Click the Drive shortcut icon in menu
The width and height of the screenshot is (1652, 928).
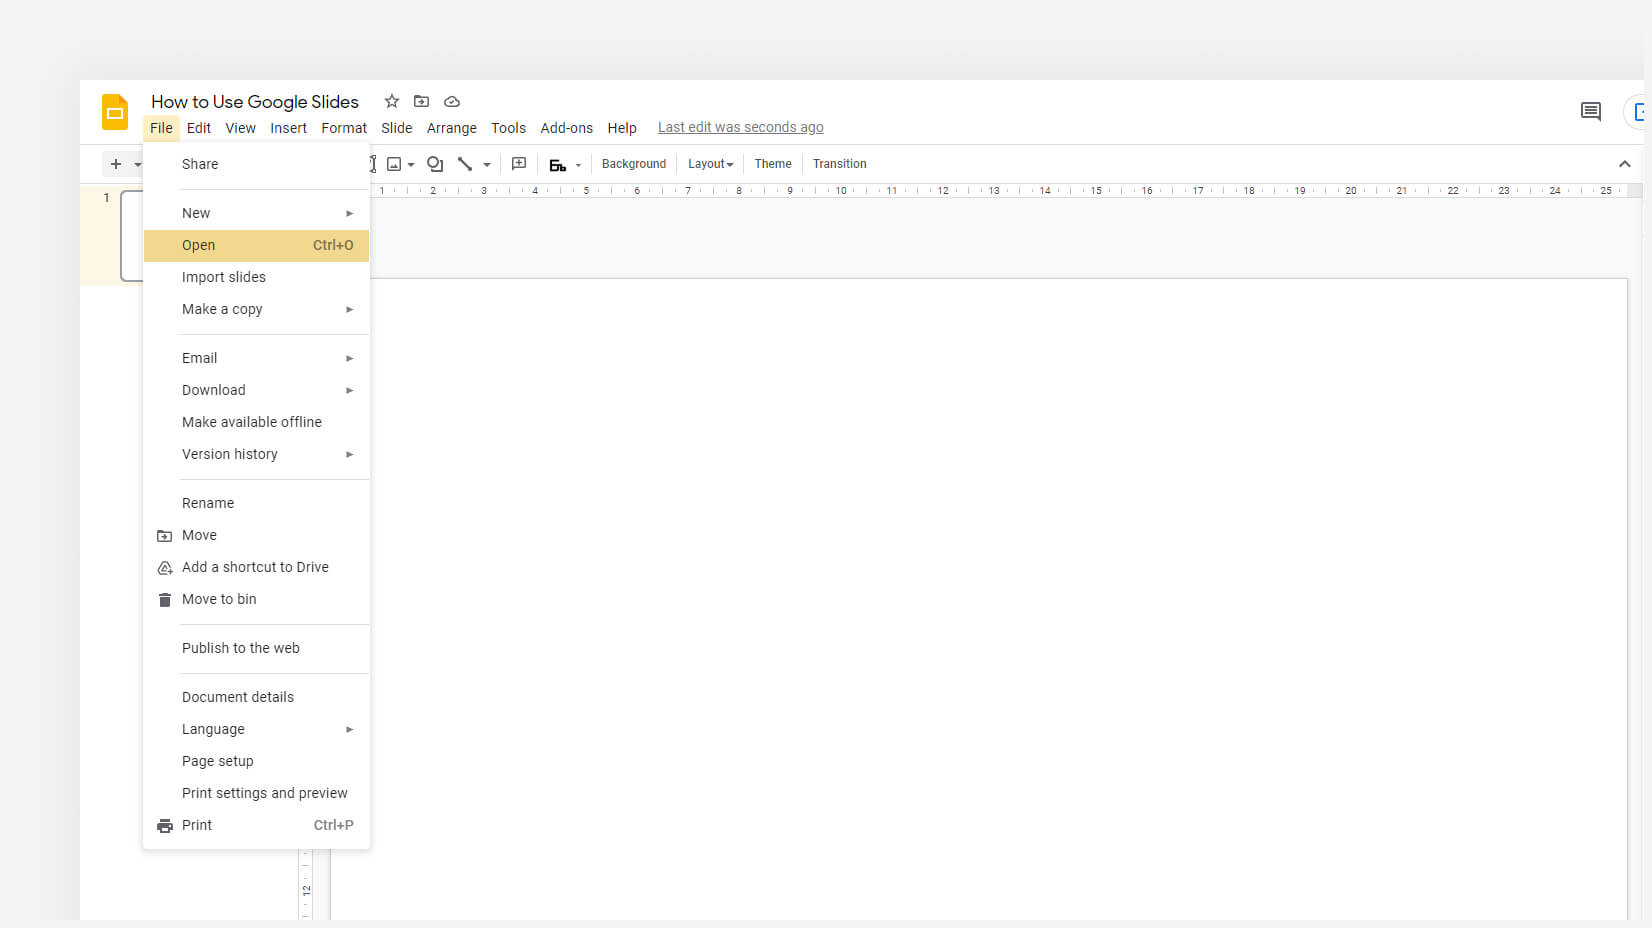click(165, 568)
